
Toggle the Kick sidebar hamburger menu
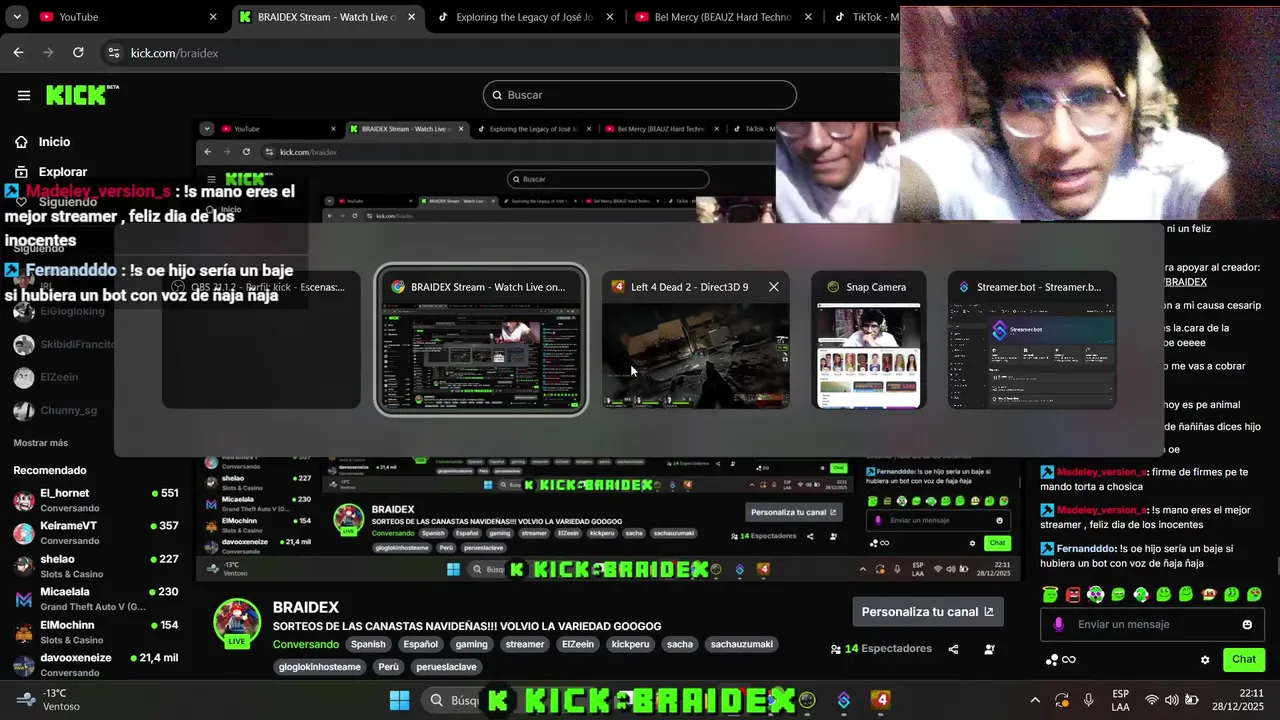[x=24, y=95]
